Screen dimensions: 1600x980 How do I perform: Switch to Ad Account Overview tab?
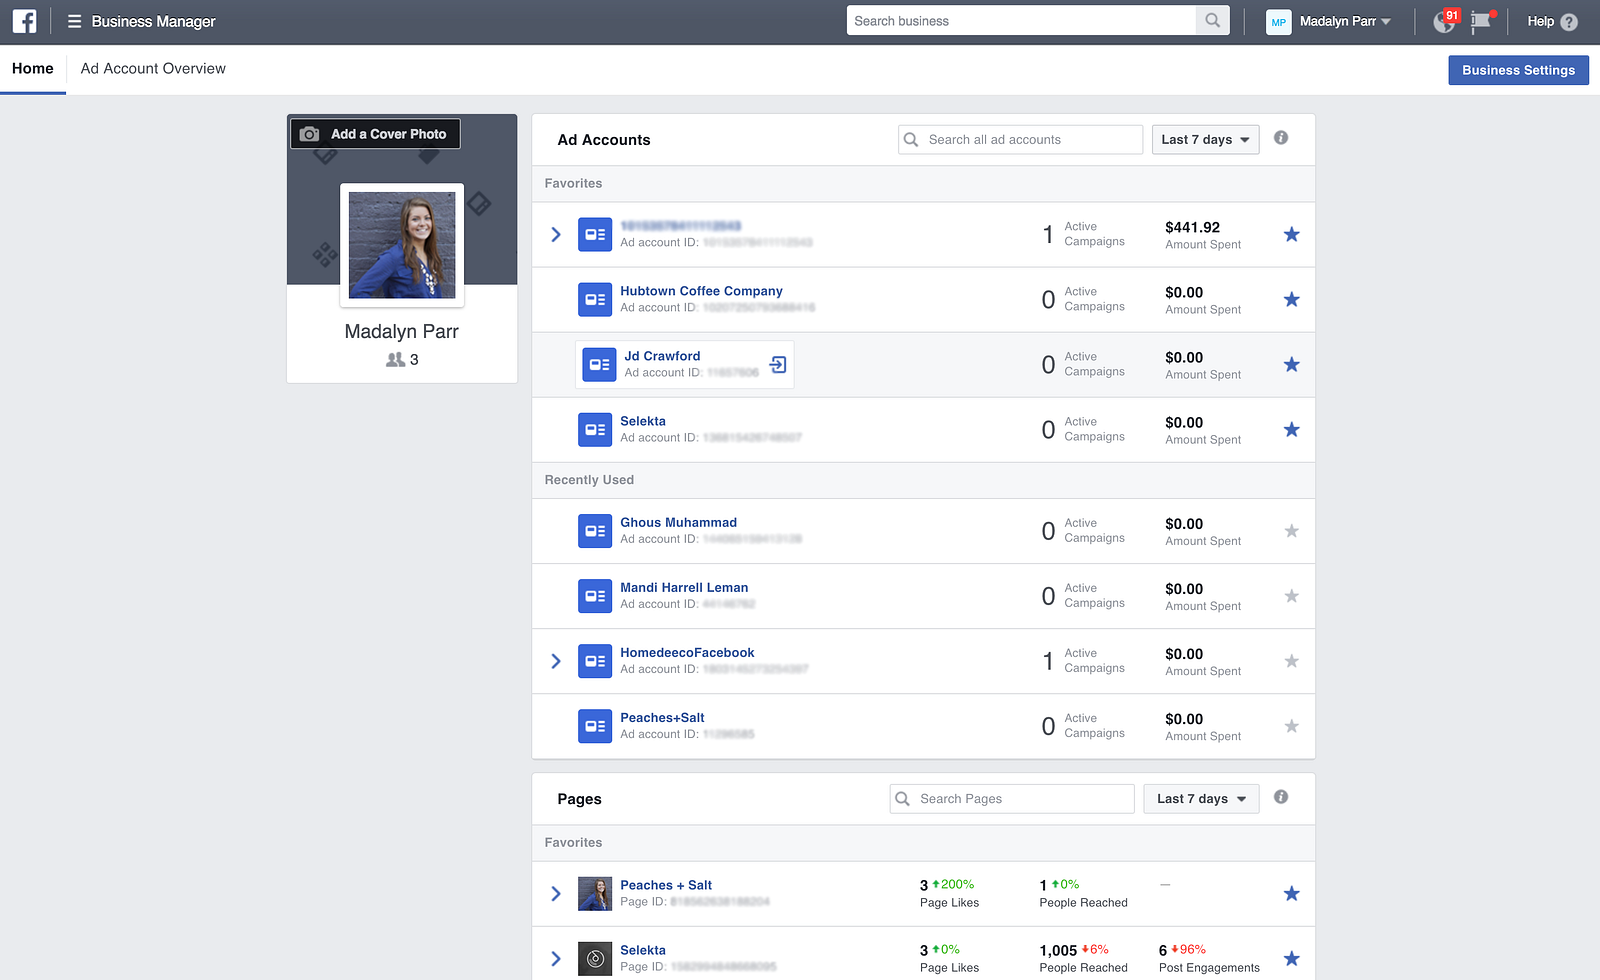153,69
